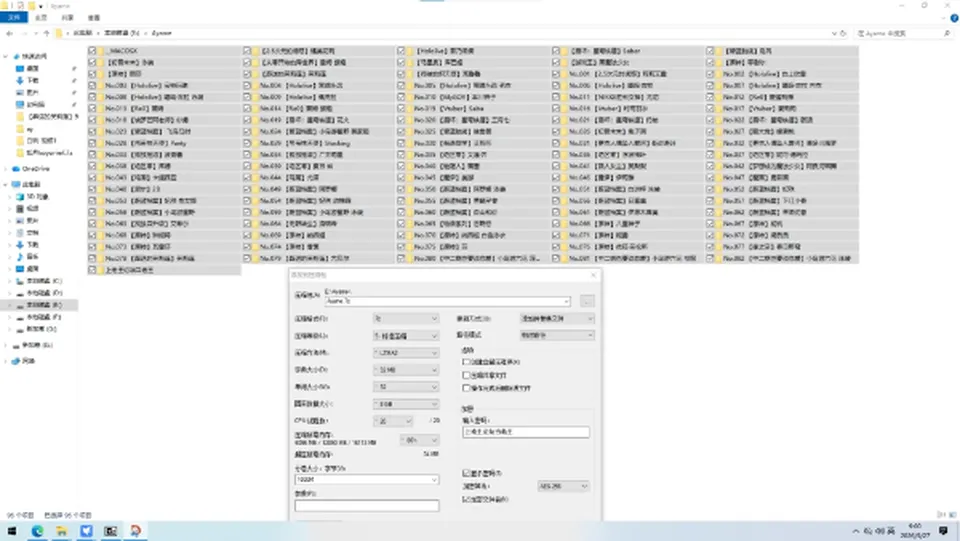Viewport: 960px width, 541px height.
Task: Open the CPU threads dropdown
Action: coord(393,421)
